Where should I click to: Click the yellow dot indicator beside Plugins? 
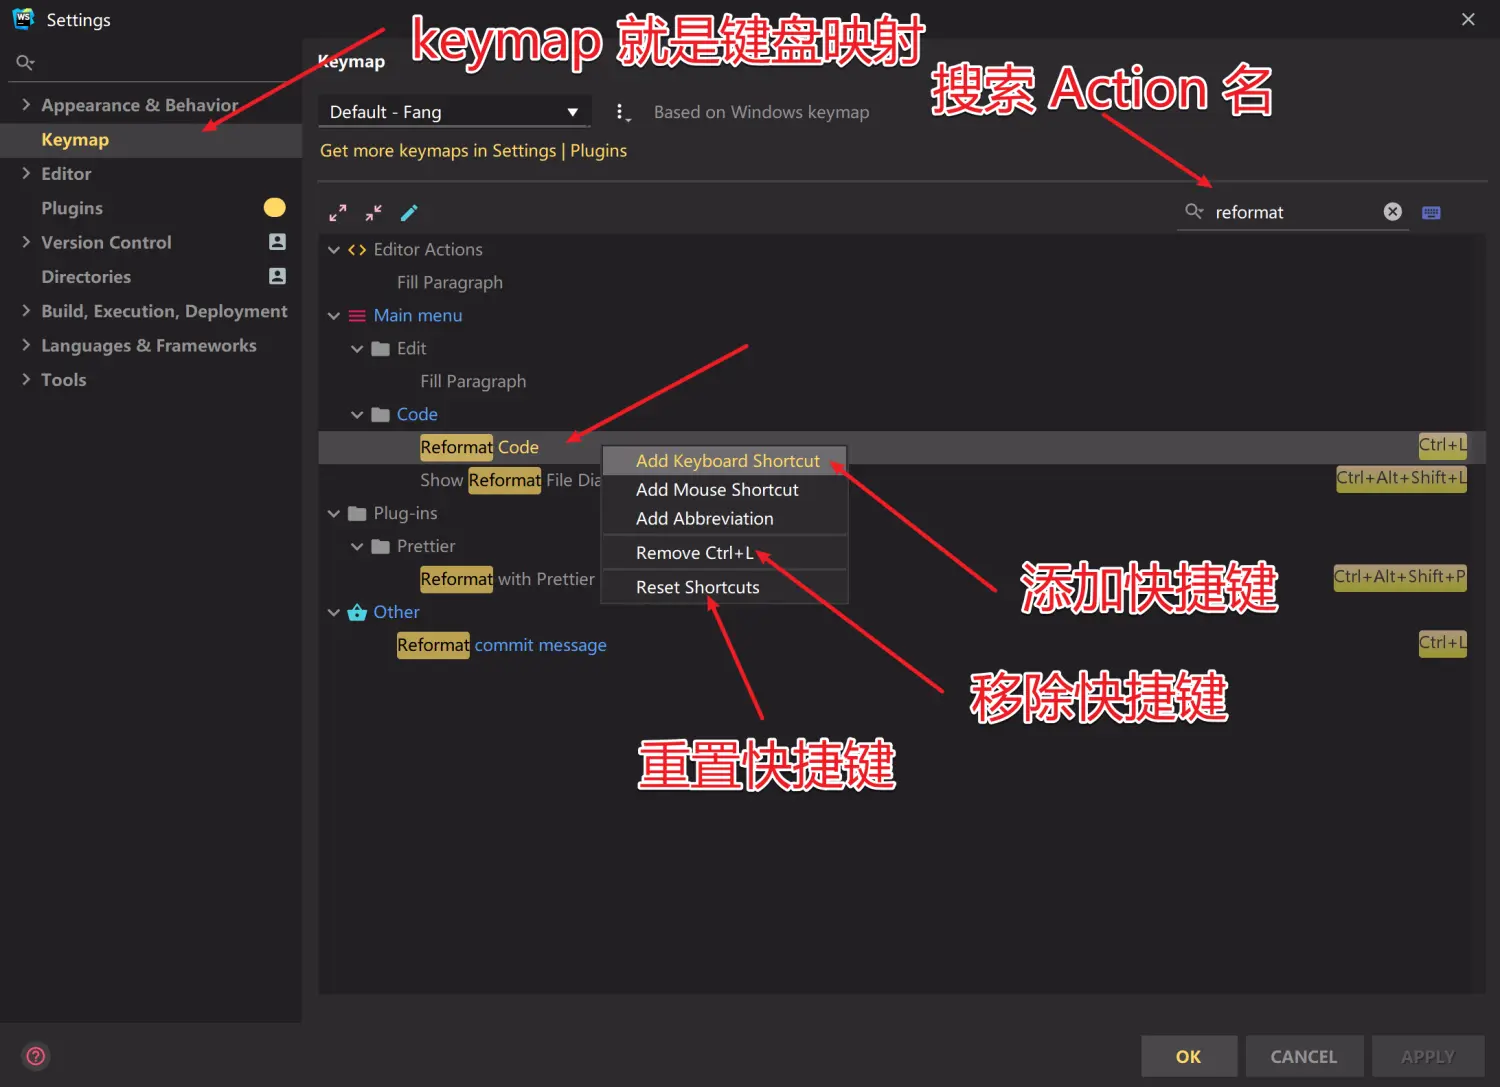pos(275,207)
